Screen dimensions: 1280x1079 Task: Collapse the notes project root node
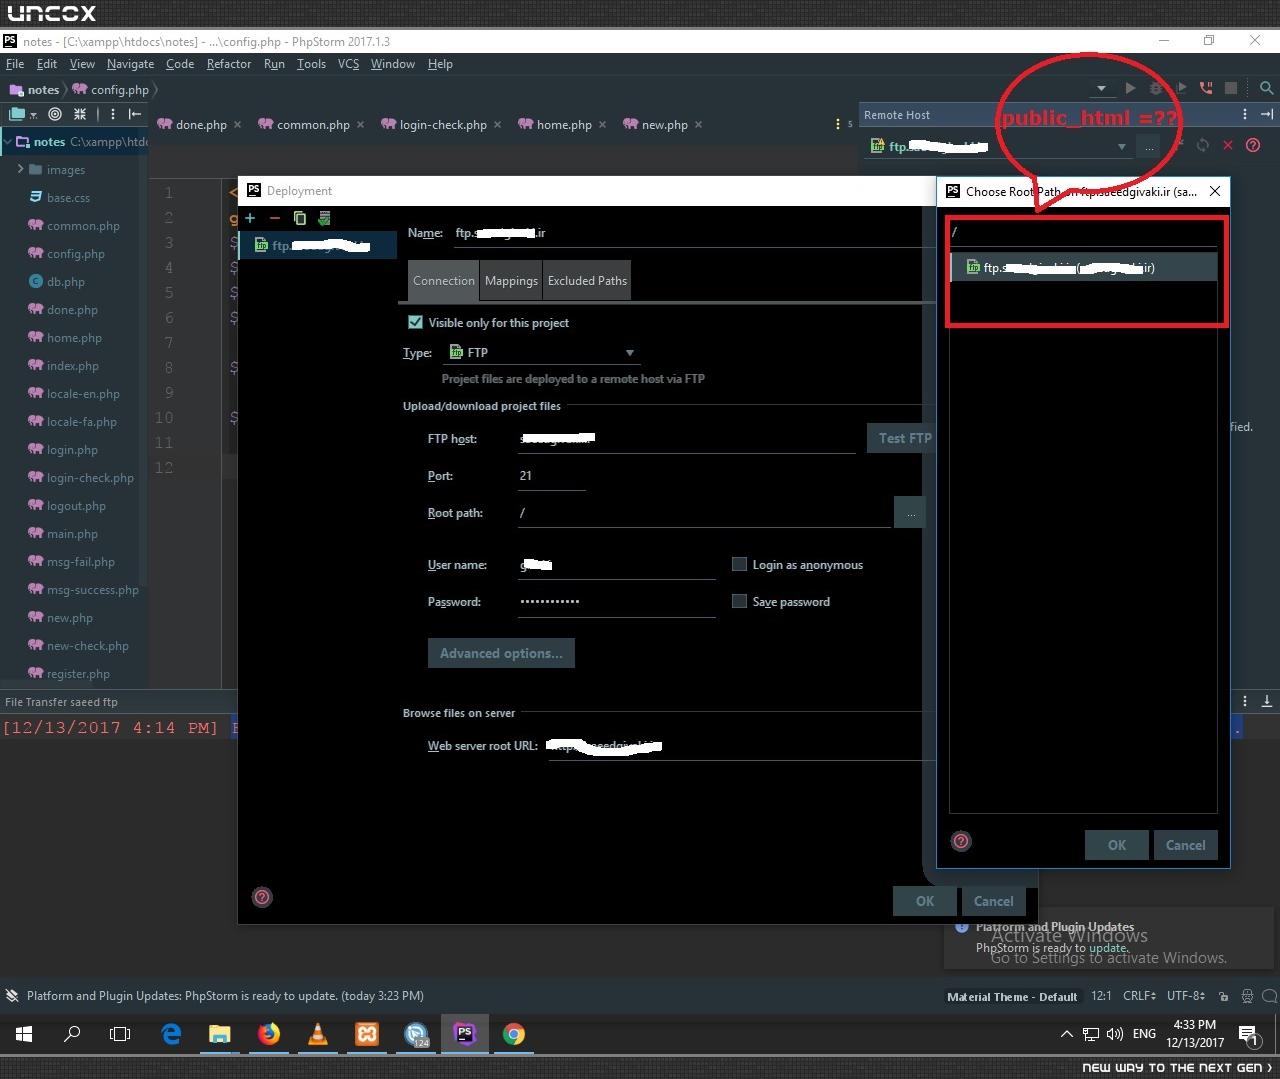tap(8, 141)
